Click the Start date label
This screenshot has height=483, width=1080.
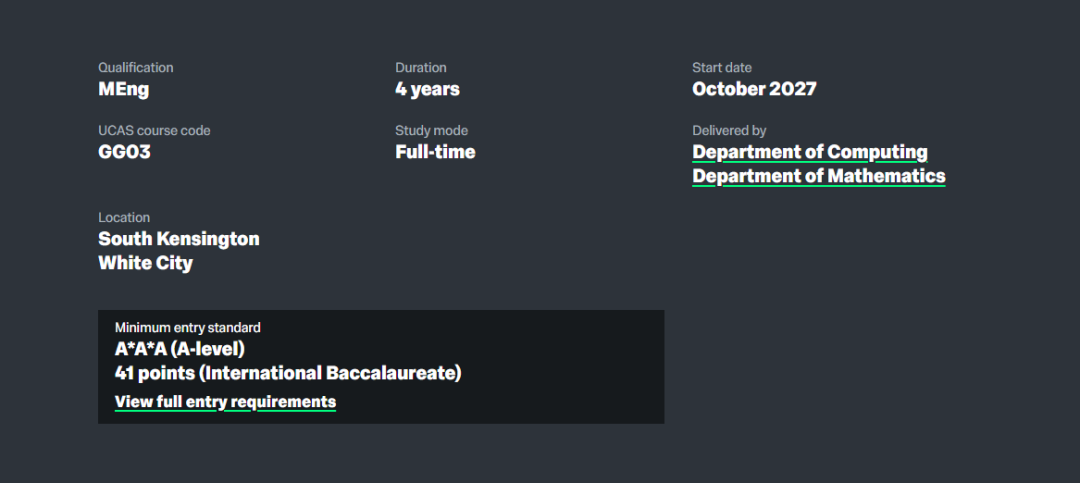point(722,68)
